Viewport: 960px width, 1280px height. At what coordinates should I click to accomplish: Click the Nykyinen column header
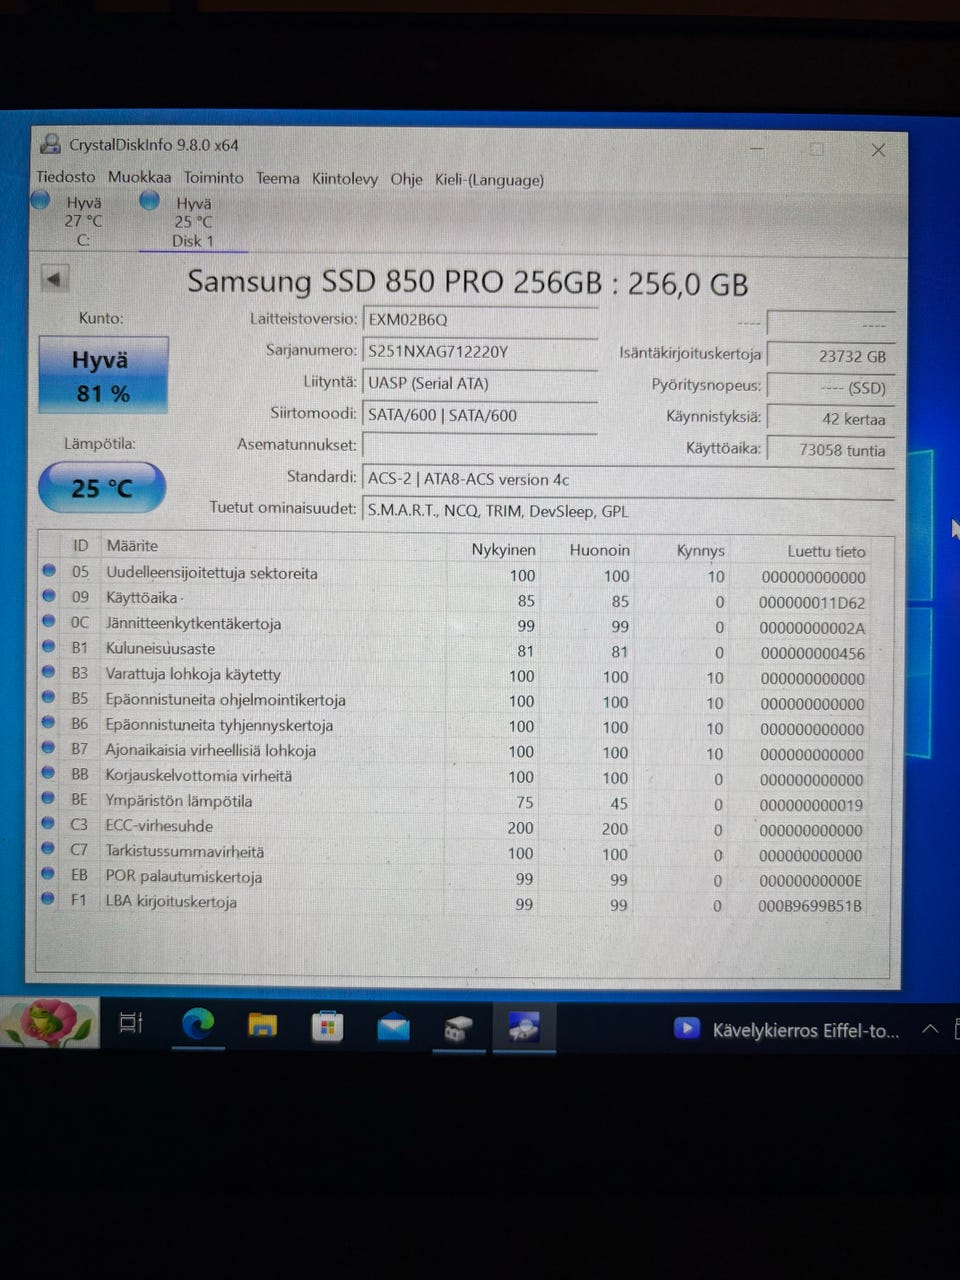pos(504,549)
